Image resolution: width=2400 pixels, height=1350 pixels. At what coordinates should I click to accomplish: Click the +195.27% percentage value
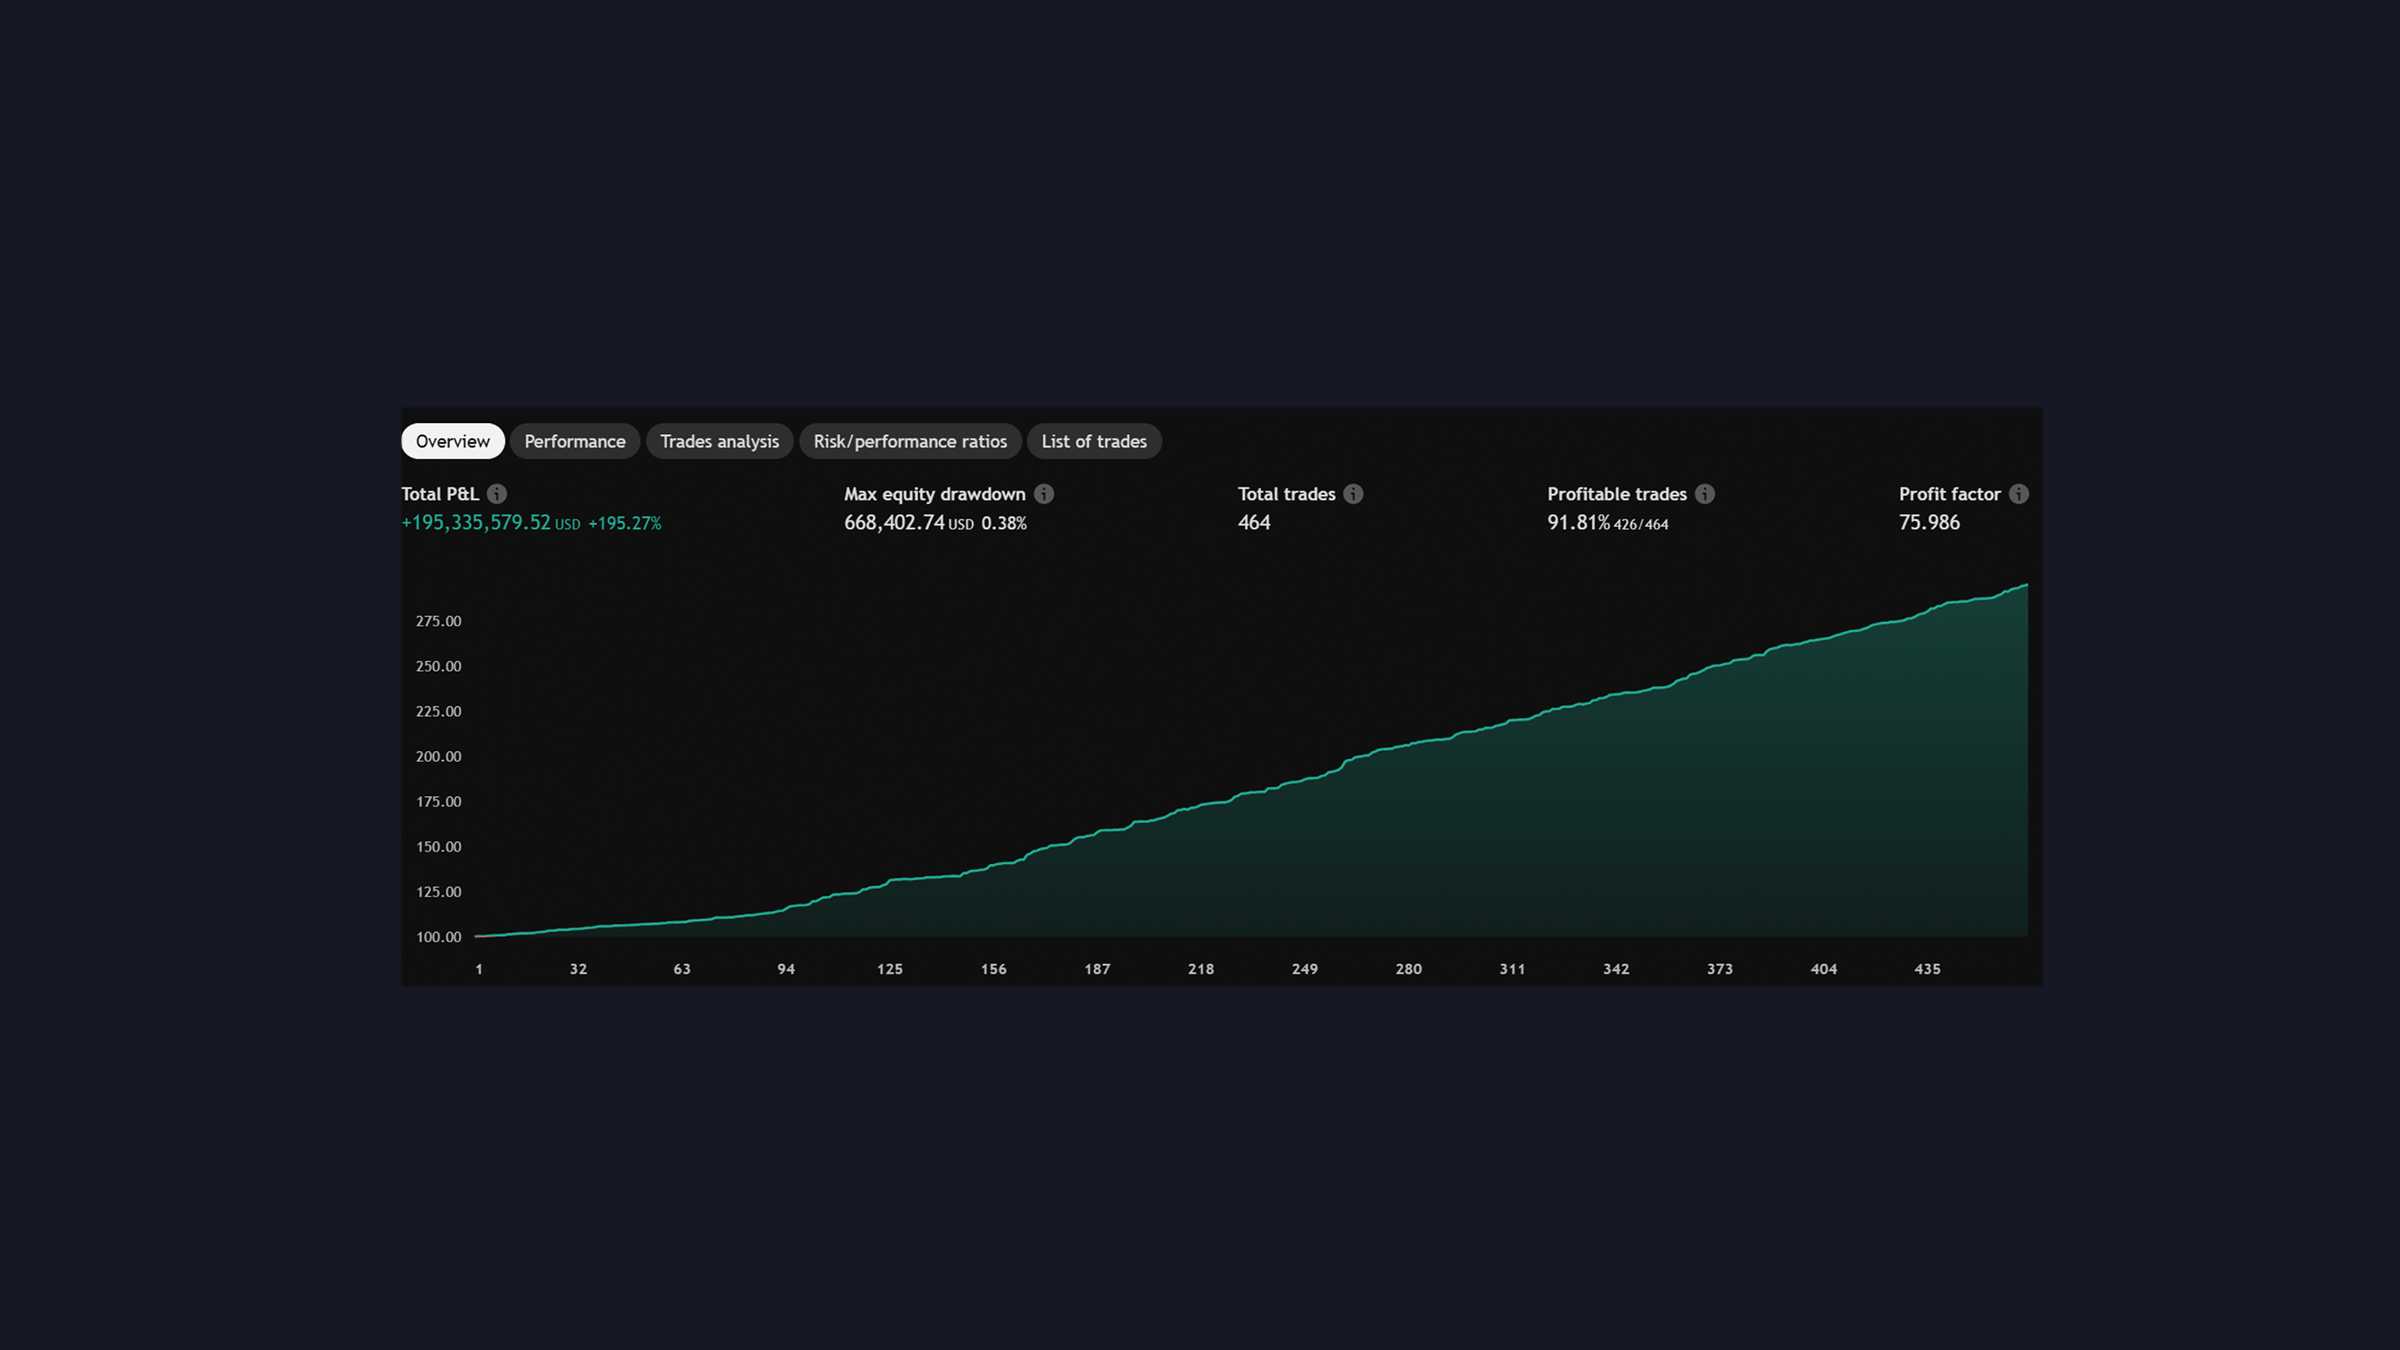pyautogui.click(x=625, y=523)
